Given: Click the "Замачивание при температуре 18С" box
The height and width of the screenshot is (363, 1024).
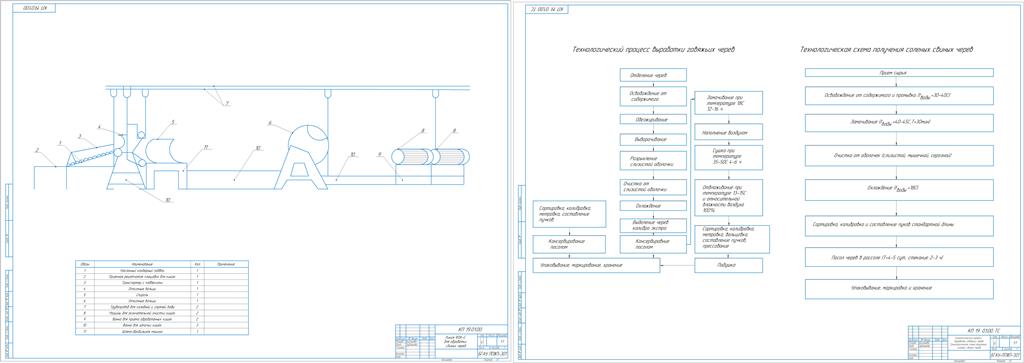Looking at the screenshot, I should click(728, 103).
